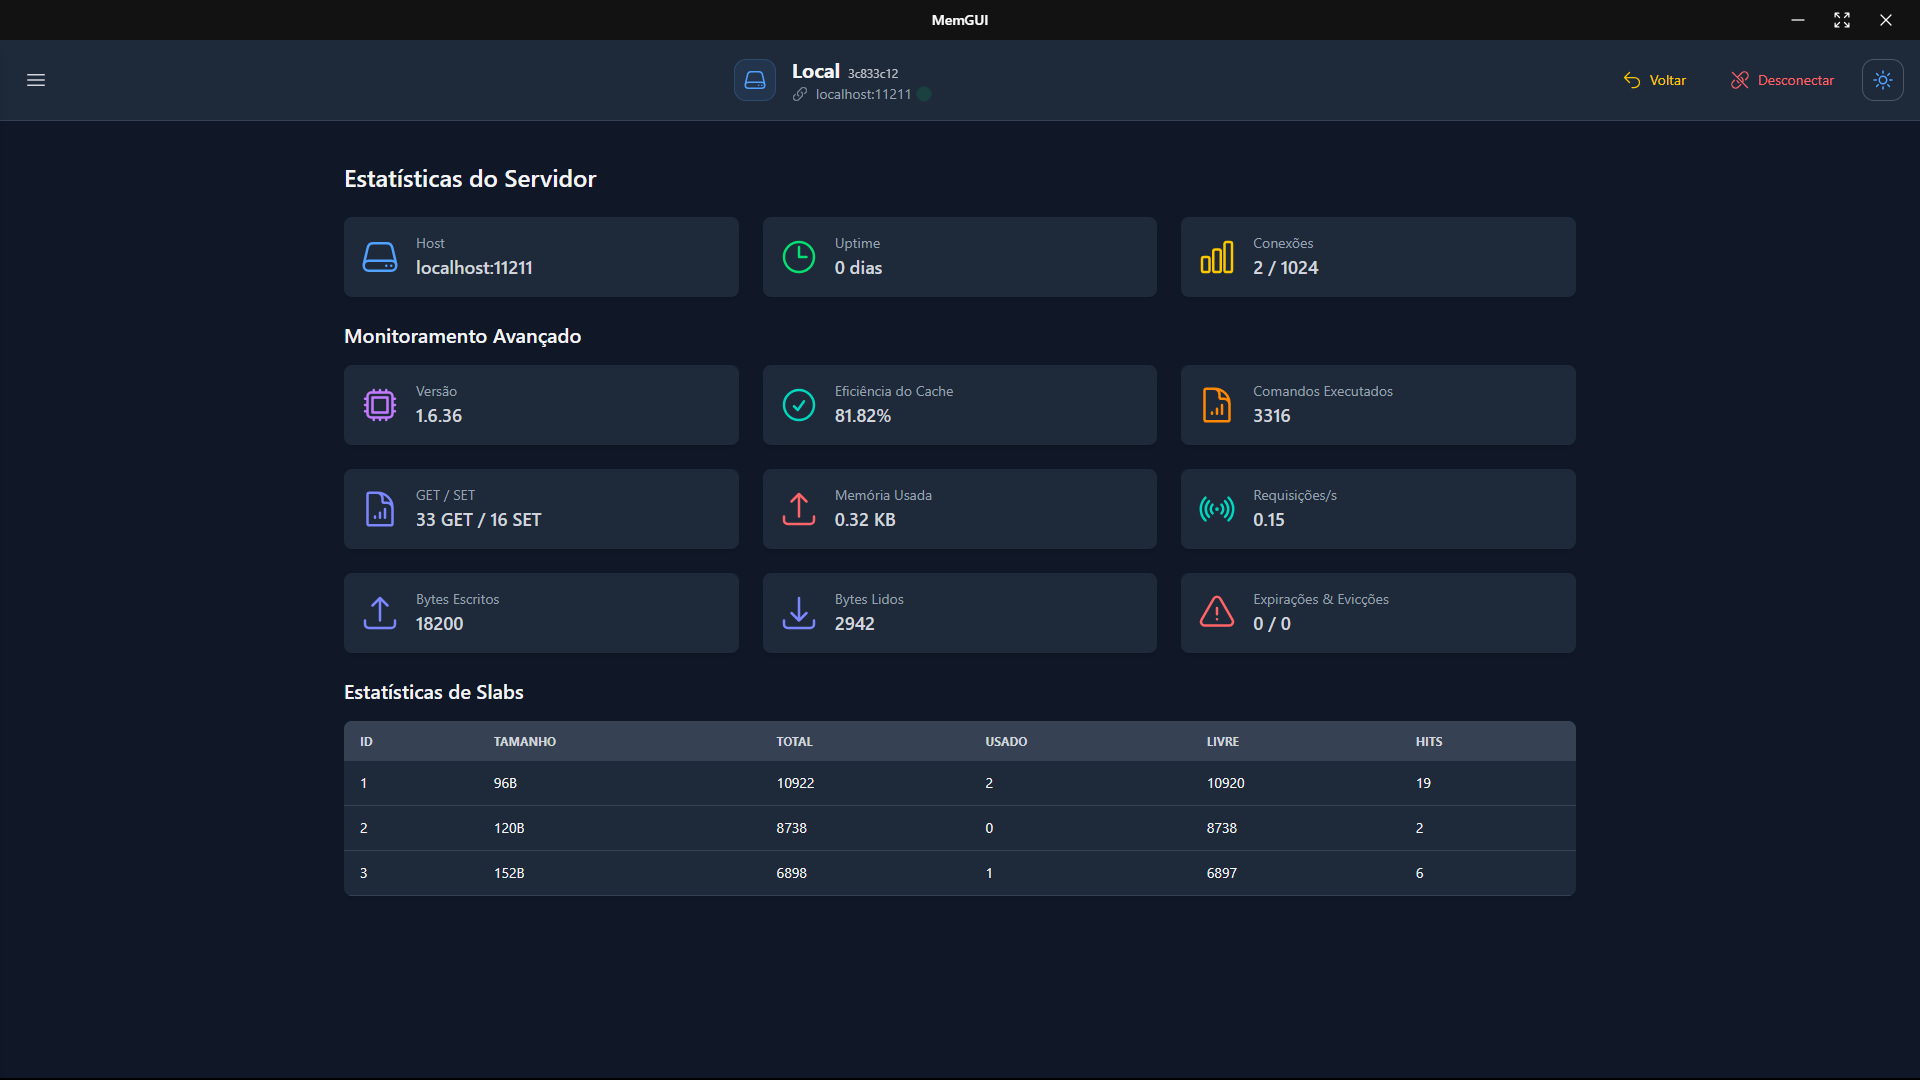This screenshot has width=1920, height=1080.
Task: Click the Requisições/s value 0.15
Action: 1269,520
